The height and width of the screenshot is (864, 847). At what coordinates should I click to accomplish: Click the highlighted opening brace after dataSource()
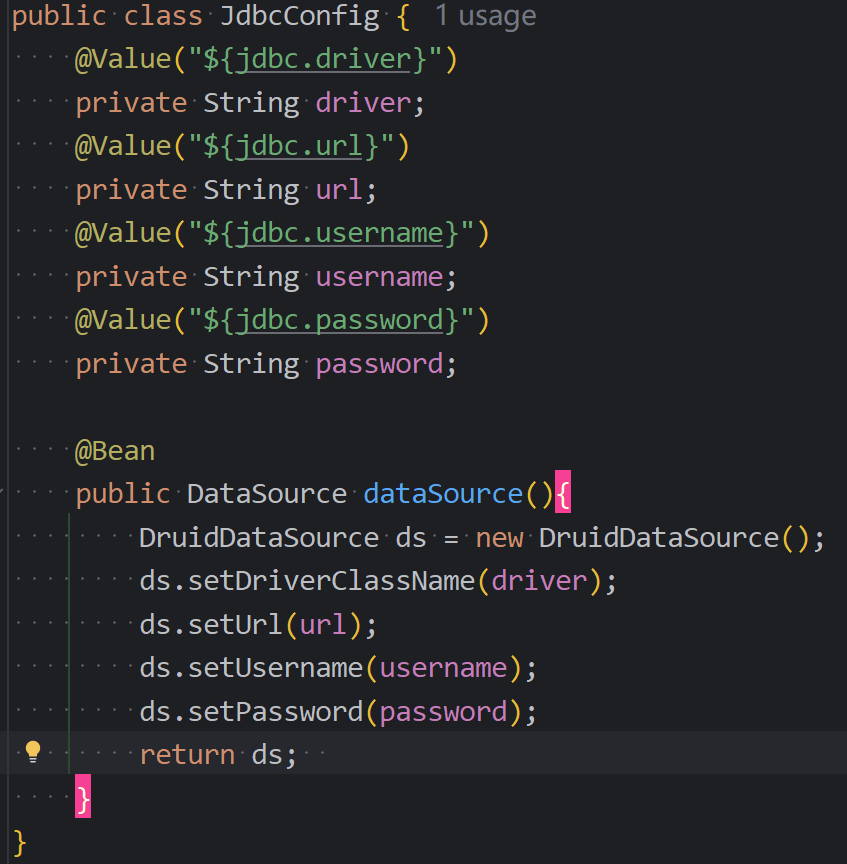563,492
